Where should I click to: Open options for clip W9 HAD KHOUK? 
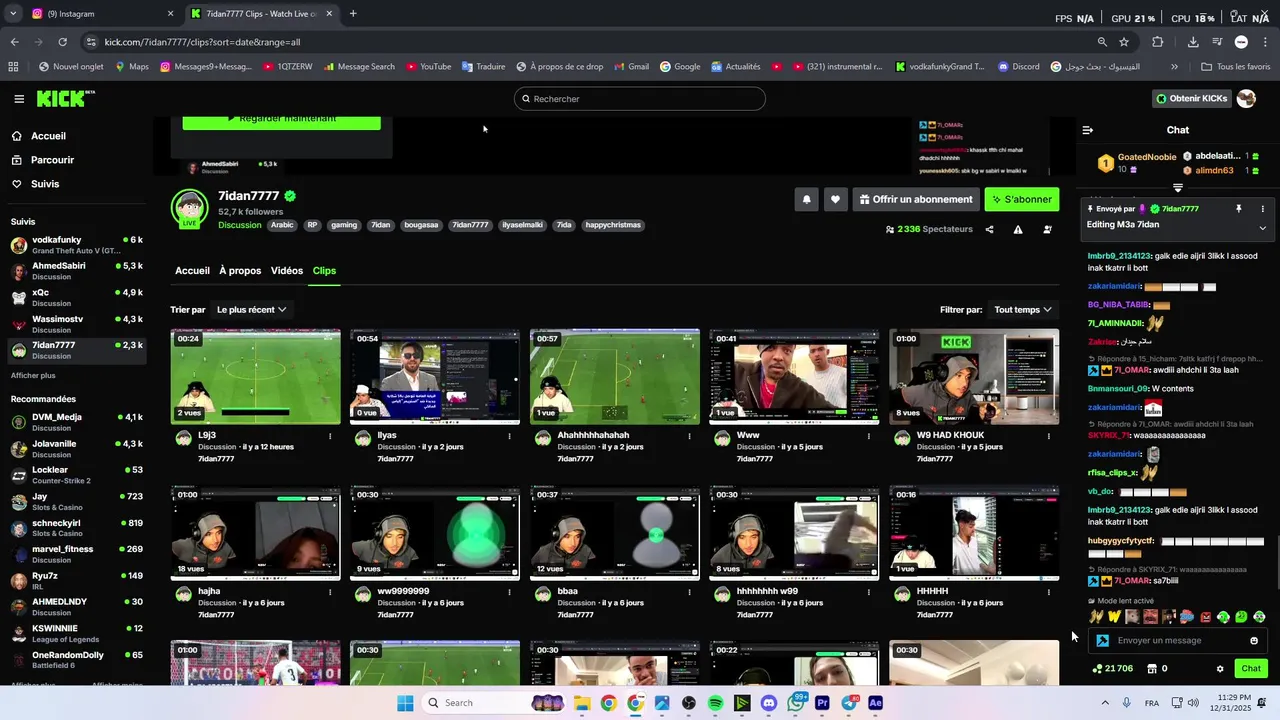coord(1049,436)
